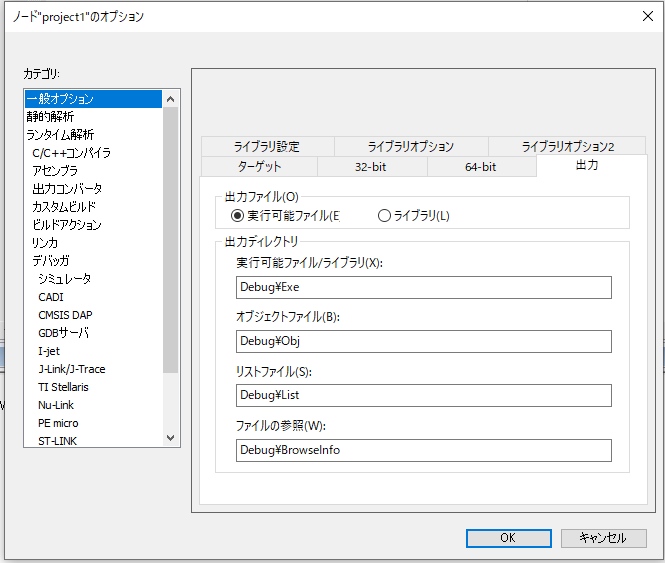Image resolution: width=665 pixels, height=563 pixels.
Task: Switch to ライブラリ設定 tab
Action: pyautogui.click(x=267, y=146)
